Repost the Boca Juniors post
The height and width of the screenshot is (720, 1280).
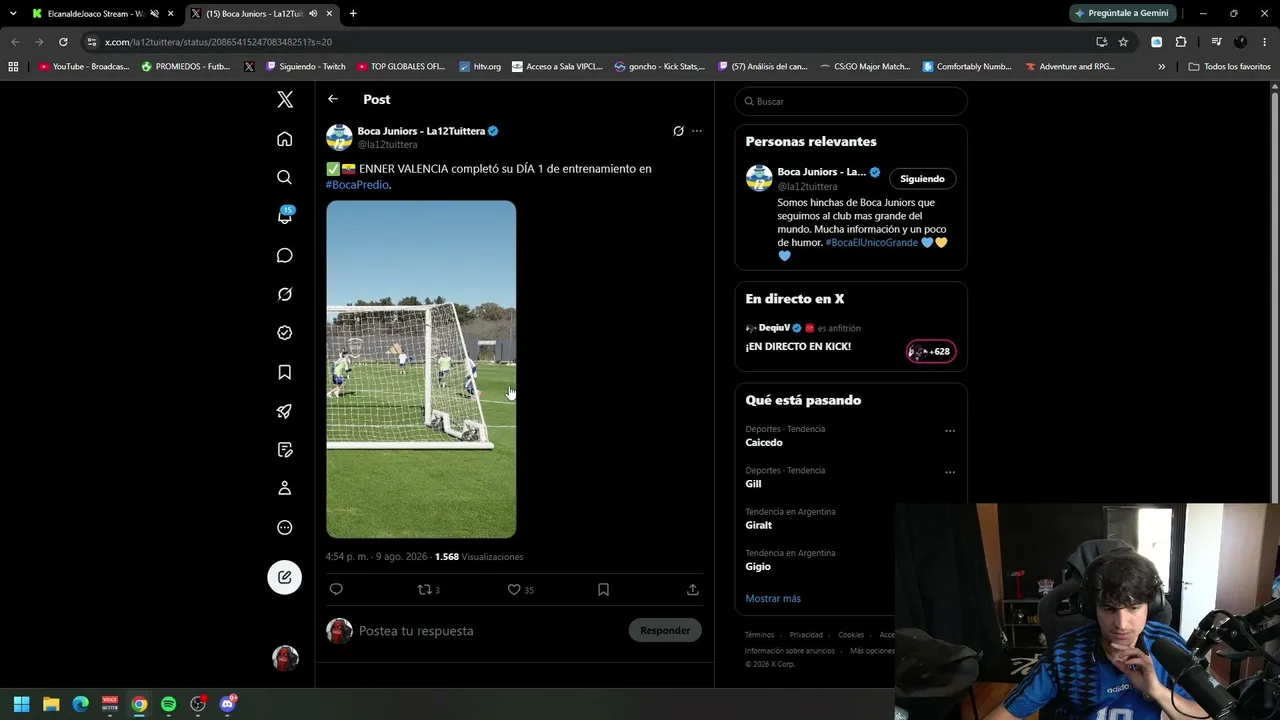(x=424, y=590)
